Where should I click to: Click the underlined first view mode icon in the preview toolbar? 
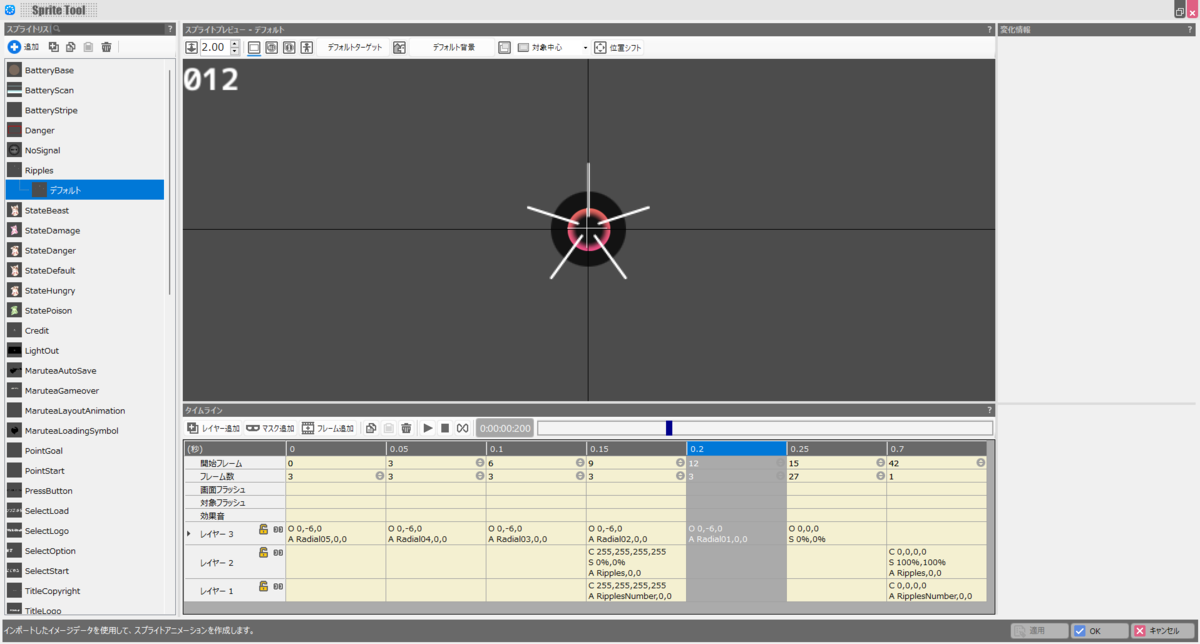tap(254, 47)
